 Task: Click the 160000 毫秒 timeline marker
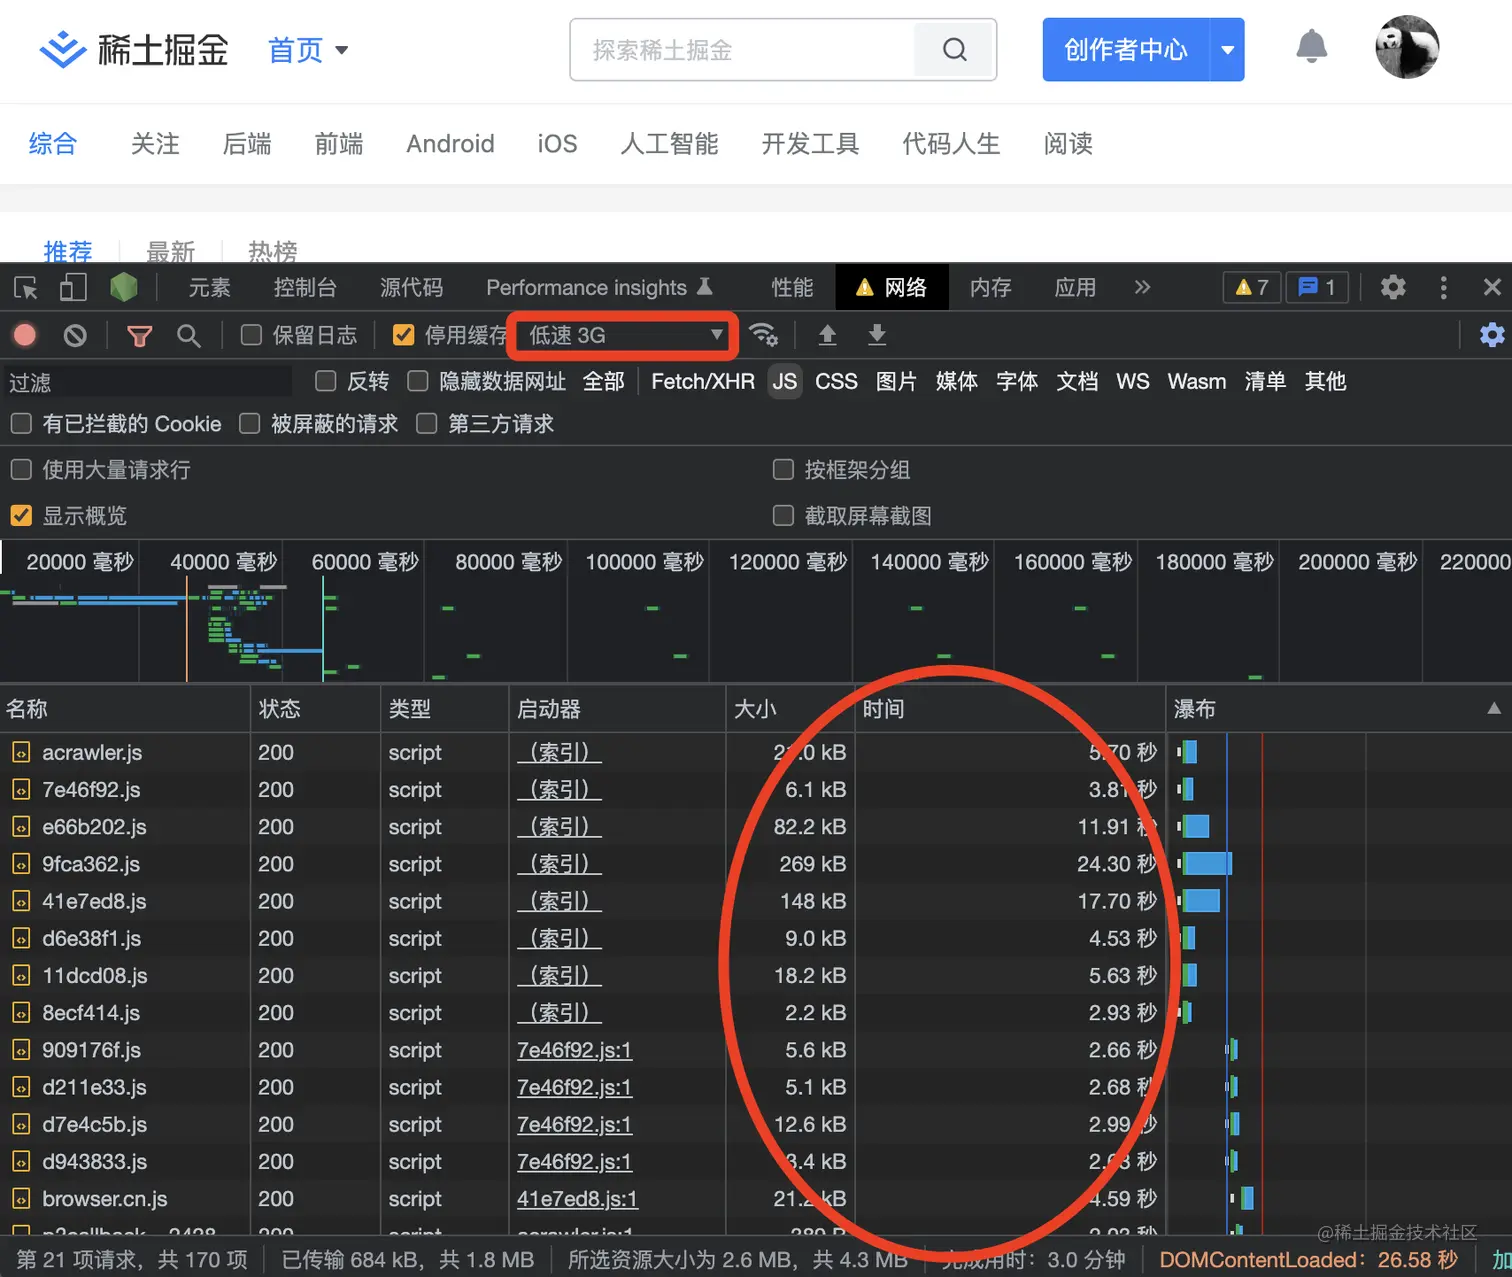[x=1073, y=562]
